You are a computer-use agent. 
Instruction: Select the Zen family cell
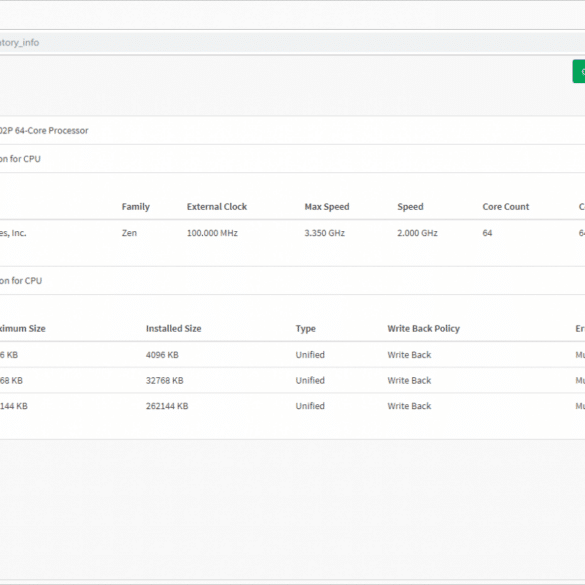[129, 233]
